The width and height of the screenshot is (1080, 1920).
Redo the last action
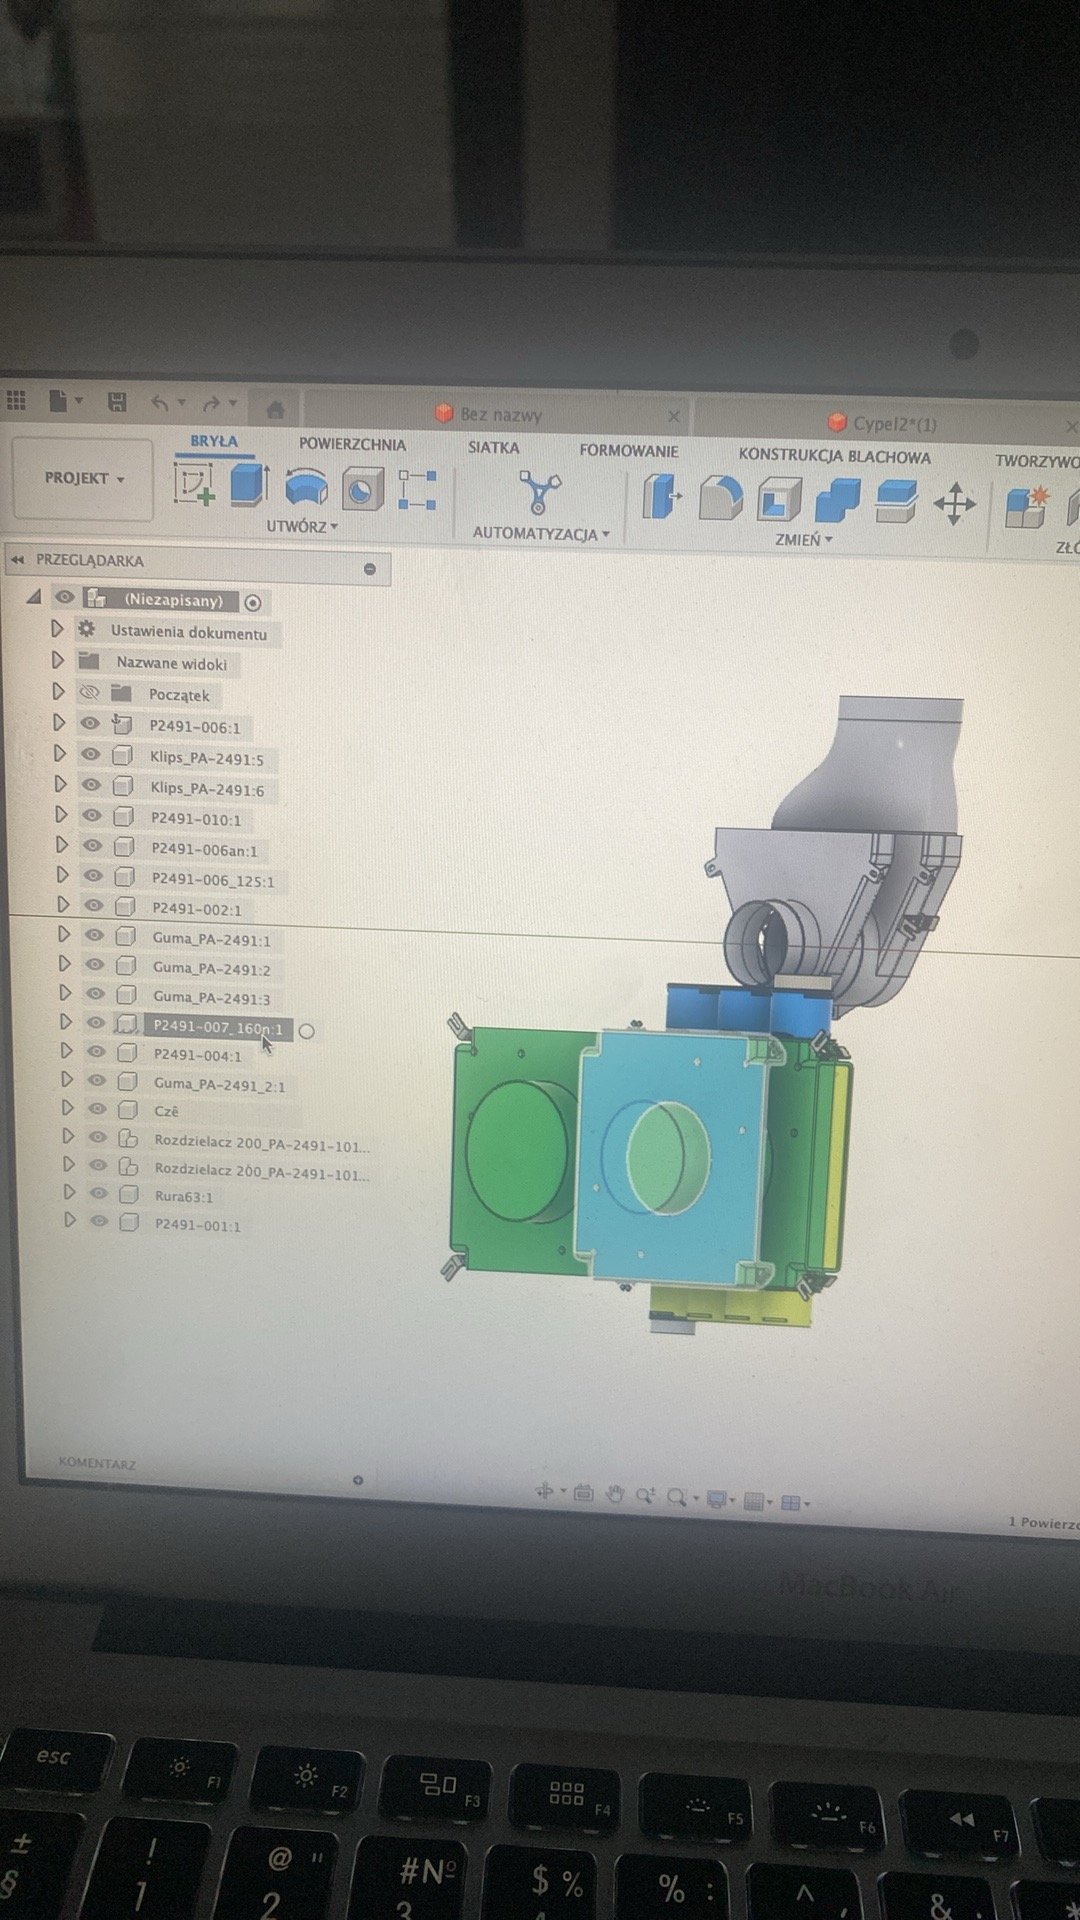210,404
